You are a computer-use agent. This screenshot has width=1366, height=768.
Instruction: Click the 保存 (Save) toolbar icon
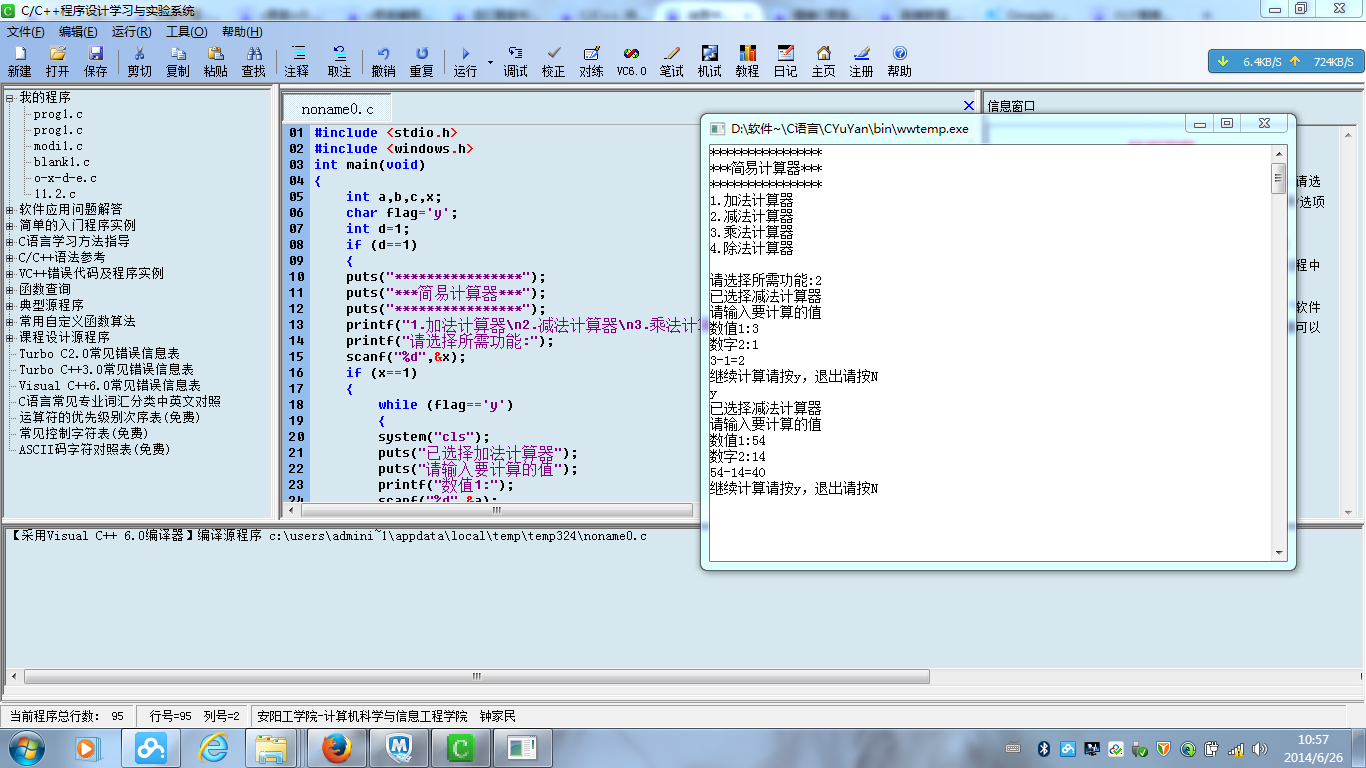[x=96, y=61]
